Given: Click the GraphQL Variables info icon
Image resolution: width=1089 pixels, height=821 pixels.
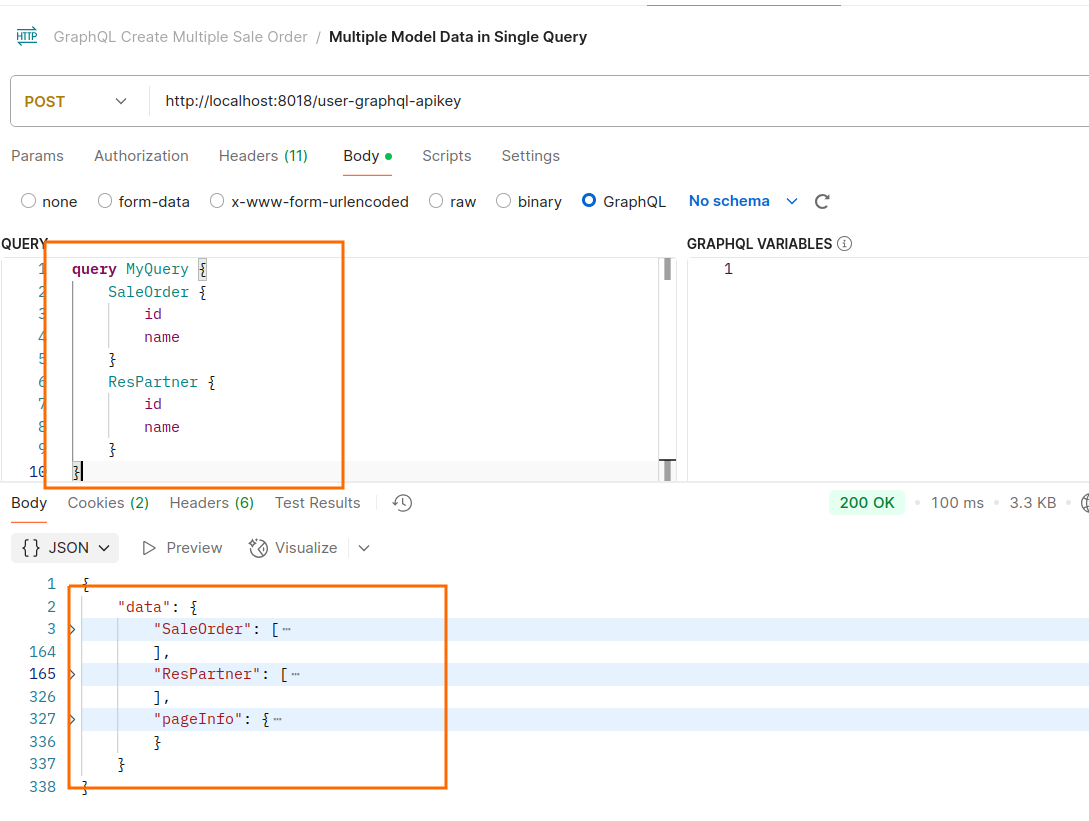Looking at the screenshot, I should pos(845,244).
